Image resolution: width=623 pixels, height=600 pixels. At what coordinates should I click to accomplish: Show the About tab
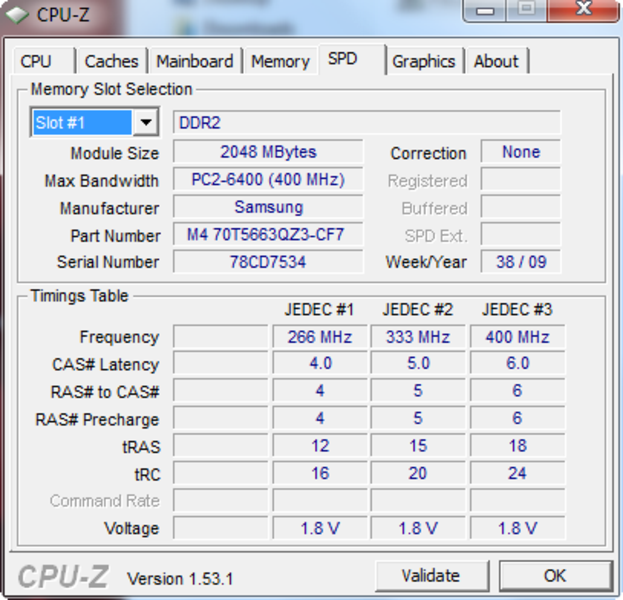tap(497, 62)
